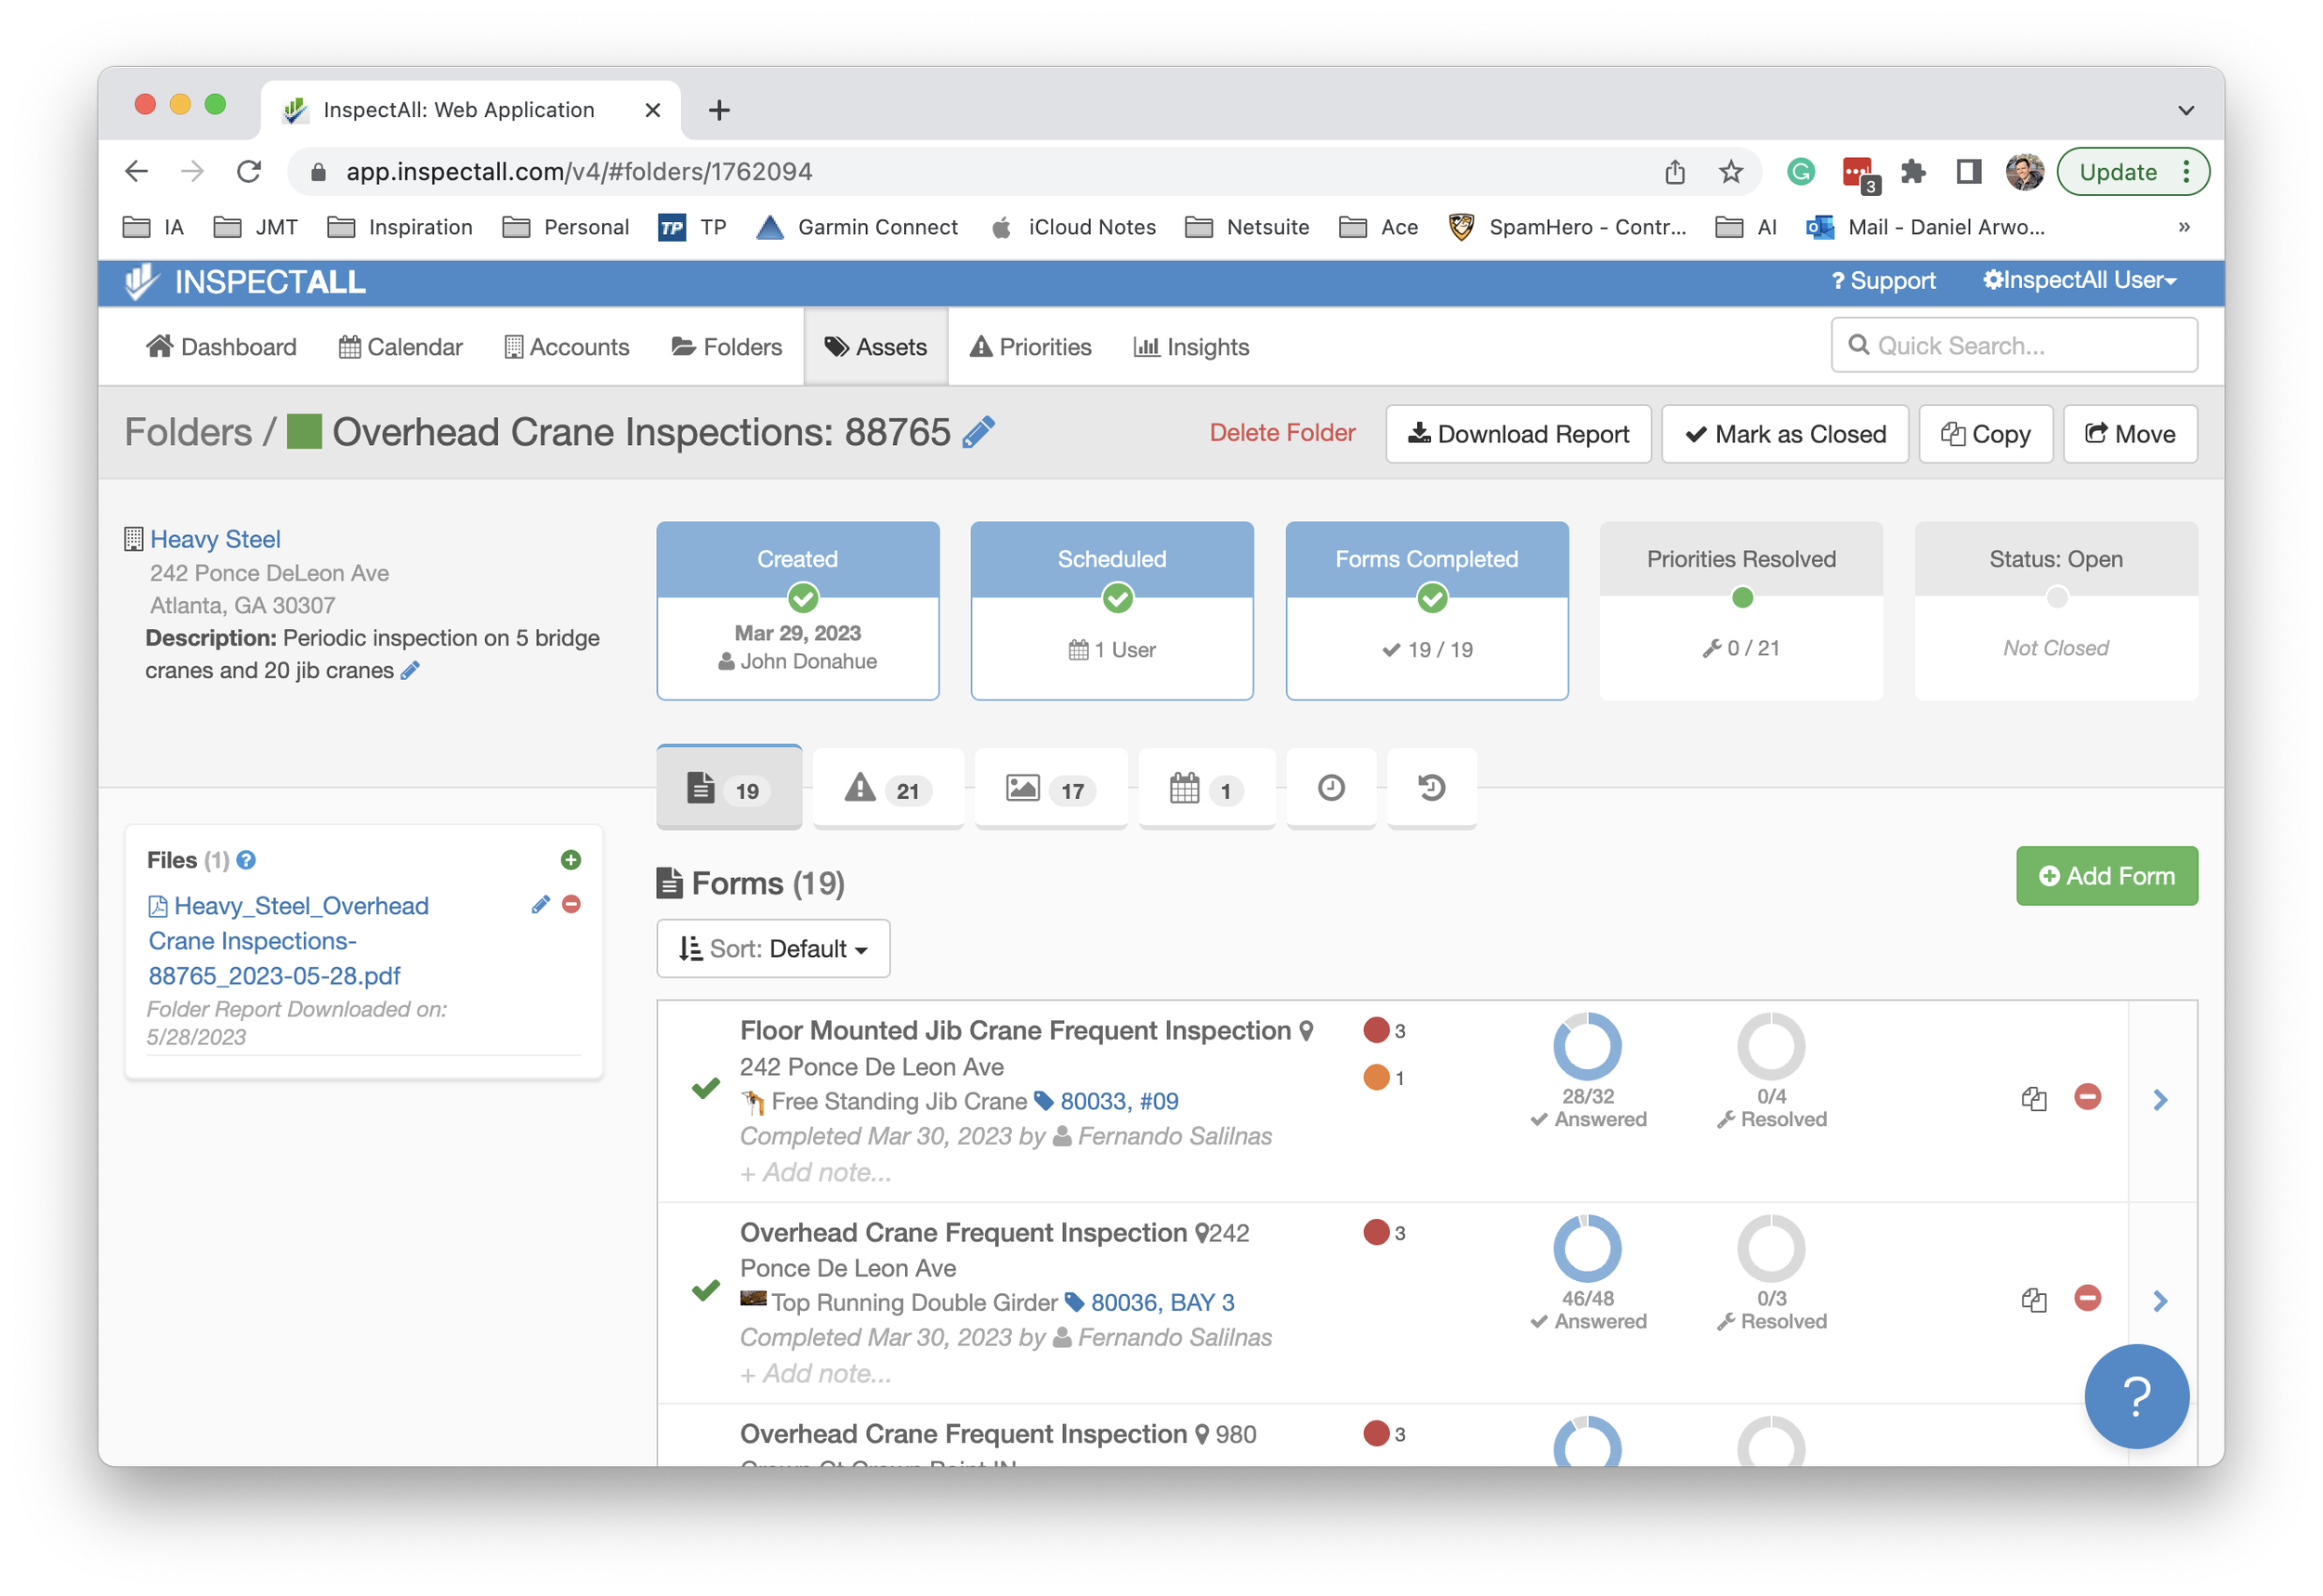
Task: Click the green folder color square
Action: pos(304,432)
